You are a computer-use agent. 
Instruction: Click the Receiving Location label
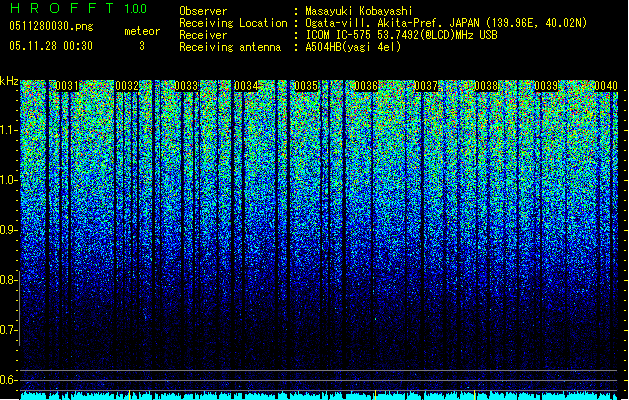[x=233, y=23]
